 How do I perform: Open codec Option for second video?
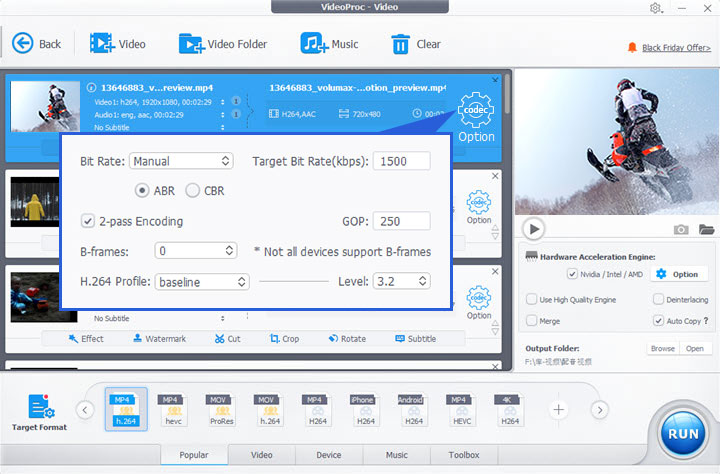tap(478, 207)
